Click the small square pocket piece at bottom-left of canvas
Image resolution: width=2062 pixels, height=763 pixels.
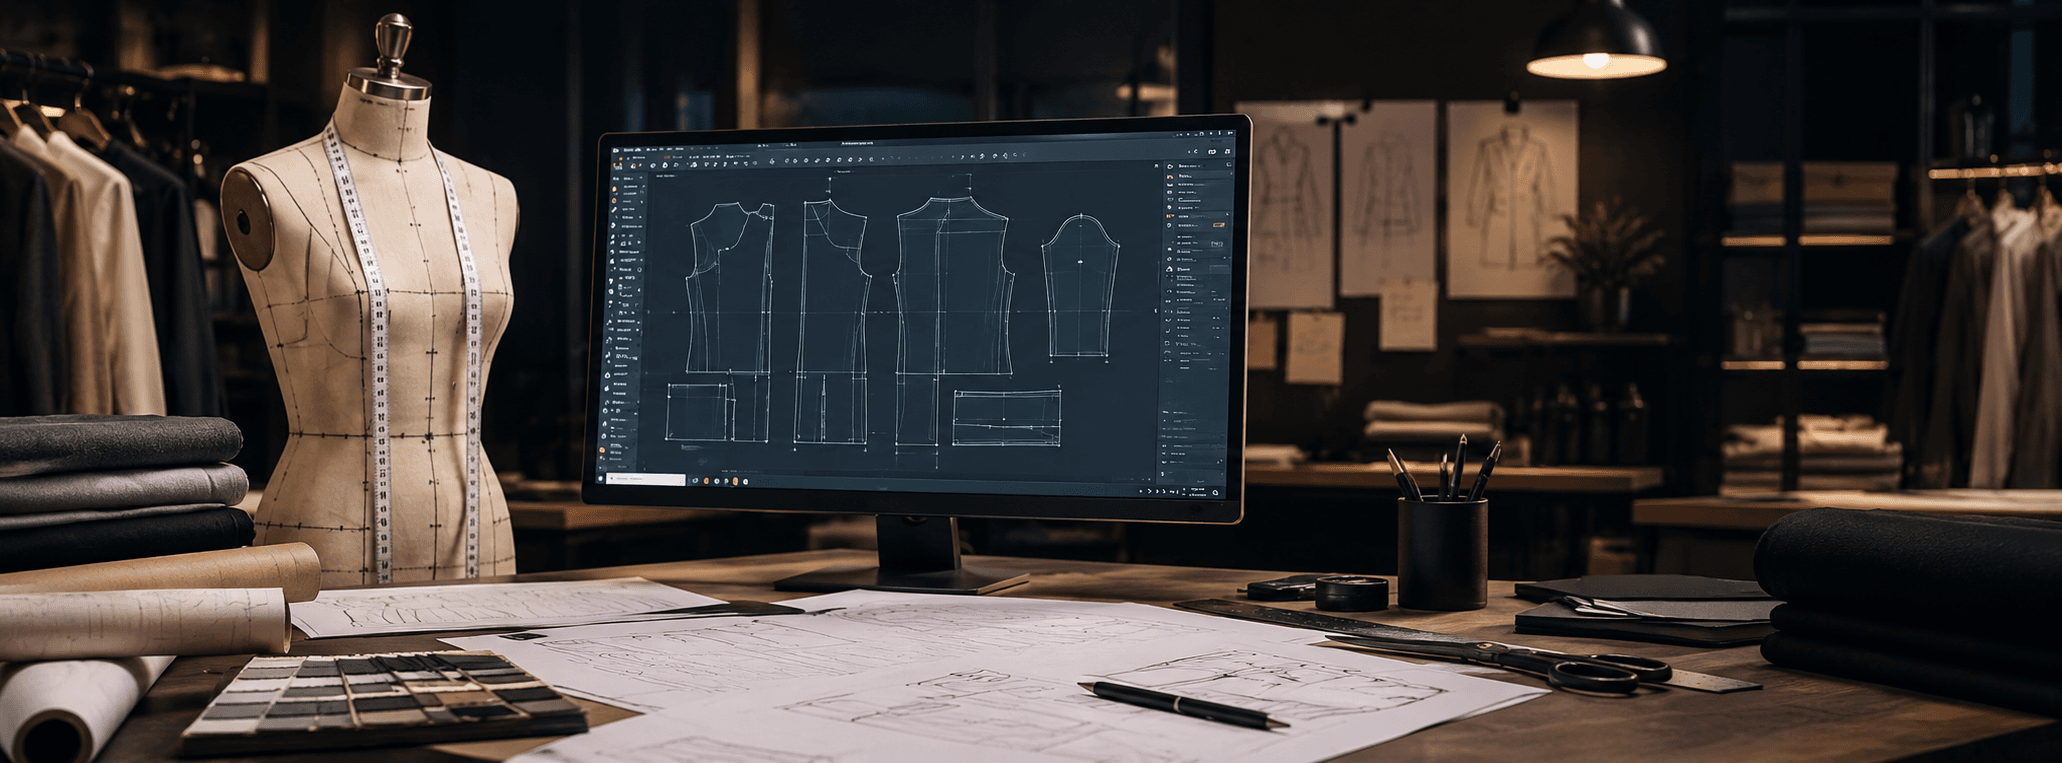click(698, 412)
